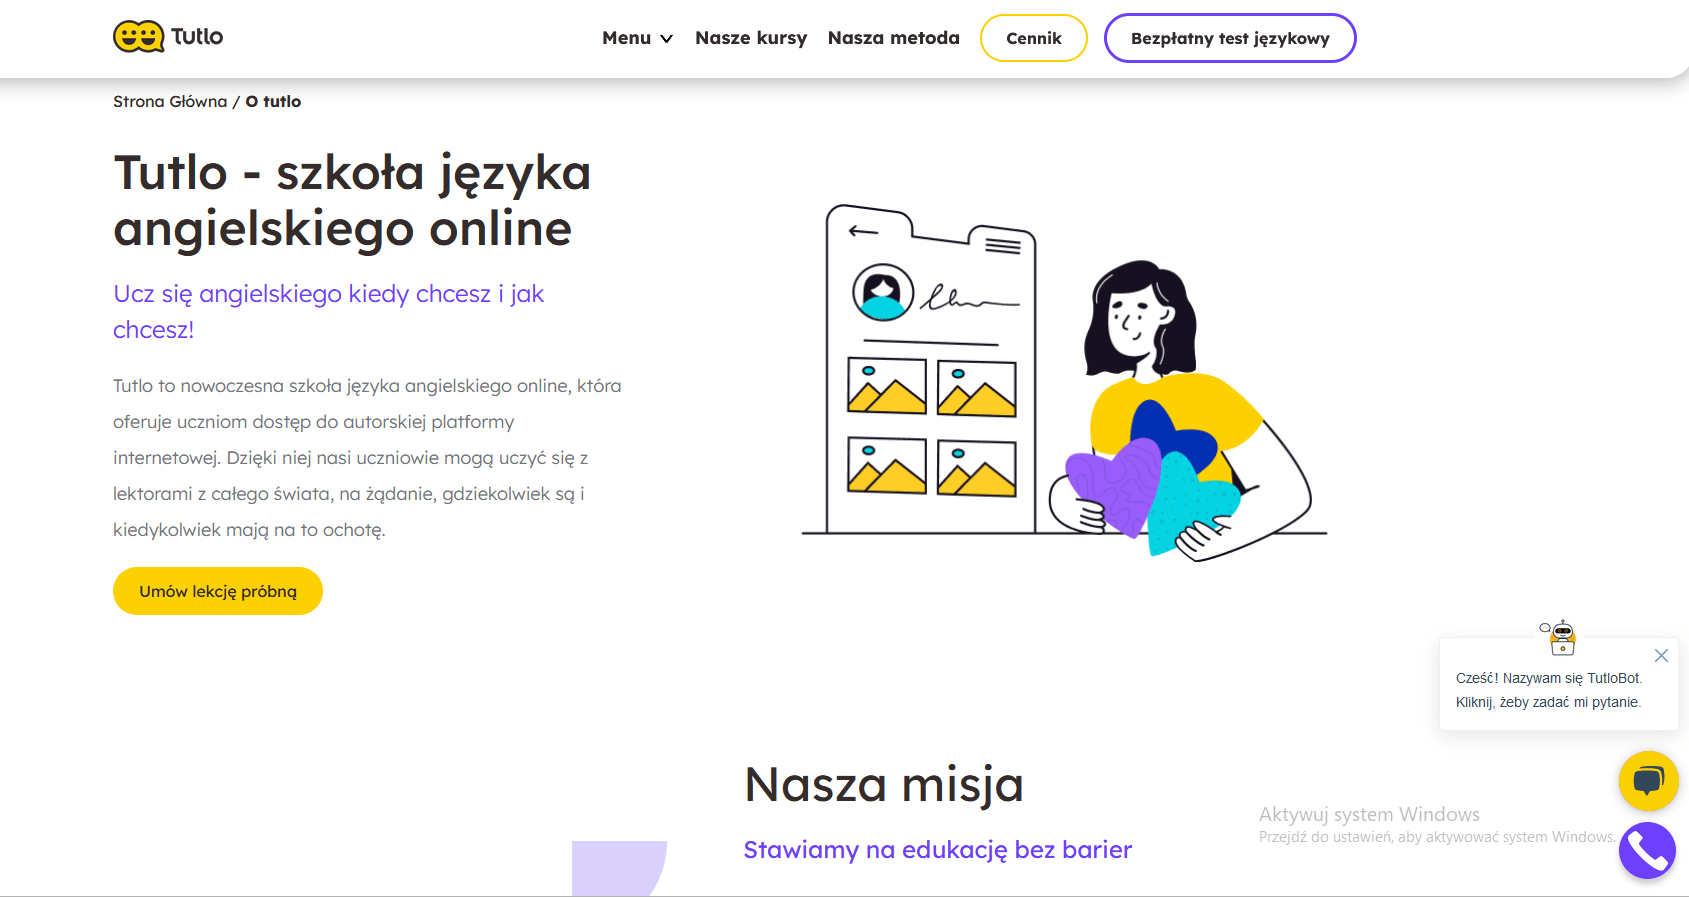The height and width of the screenshot is (897, 1689).
Task: Click the TutloBot greeting message text
Action: click(1548, 690)
